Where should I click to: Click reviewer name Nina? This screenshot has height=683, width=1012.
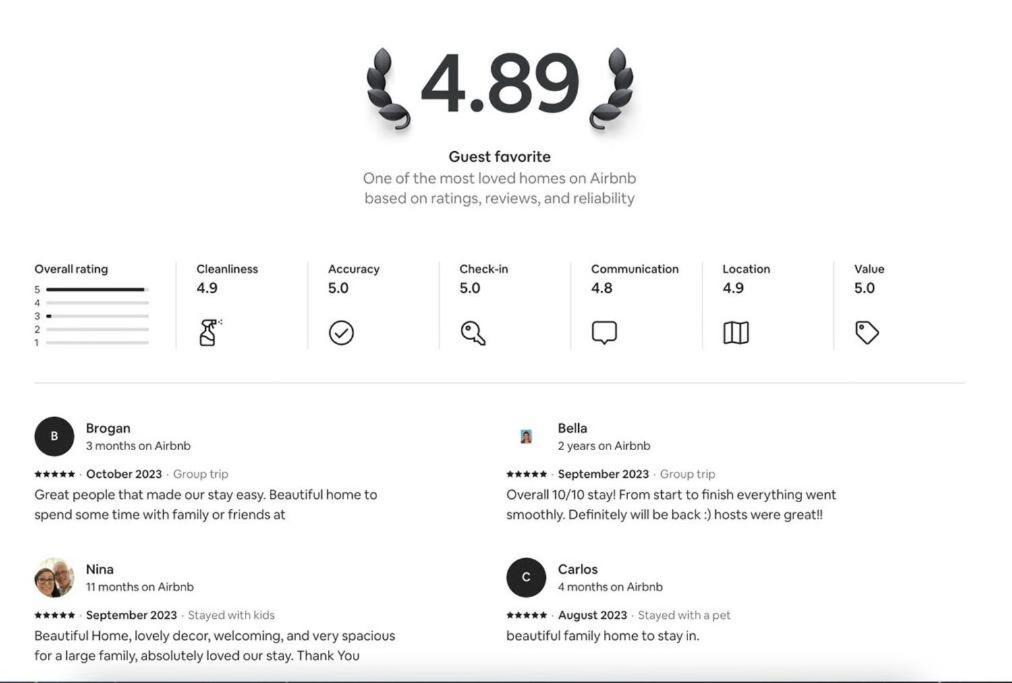[99, 569]
